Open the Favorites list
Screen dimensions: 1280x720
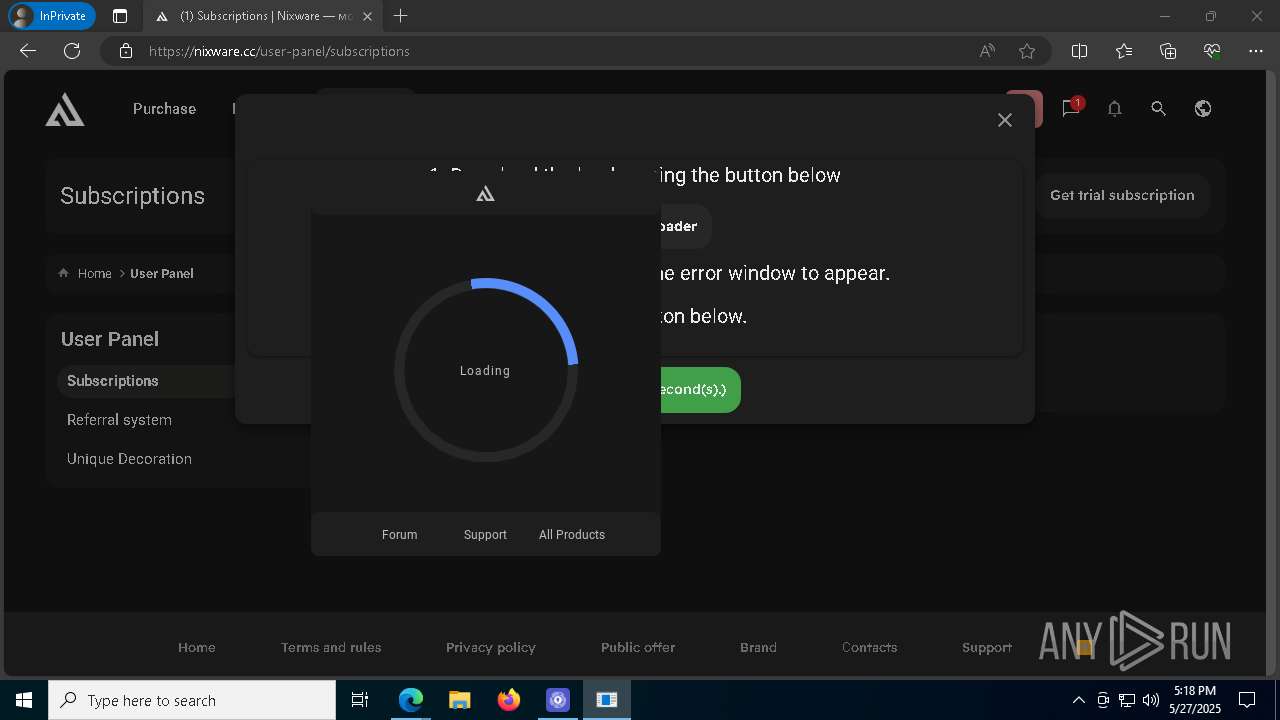(1124, 51)
